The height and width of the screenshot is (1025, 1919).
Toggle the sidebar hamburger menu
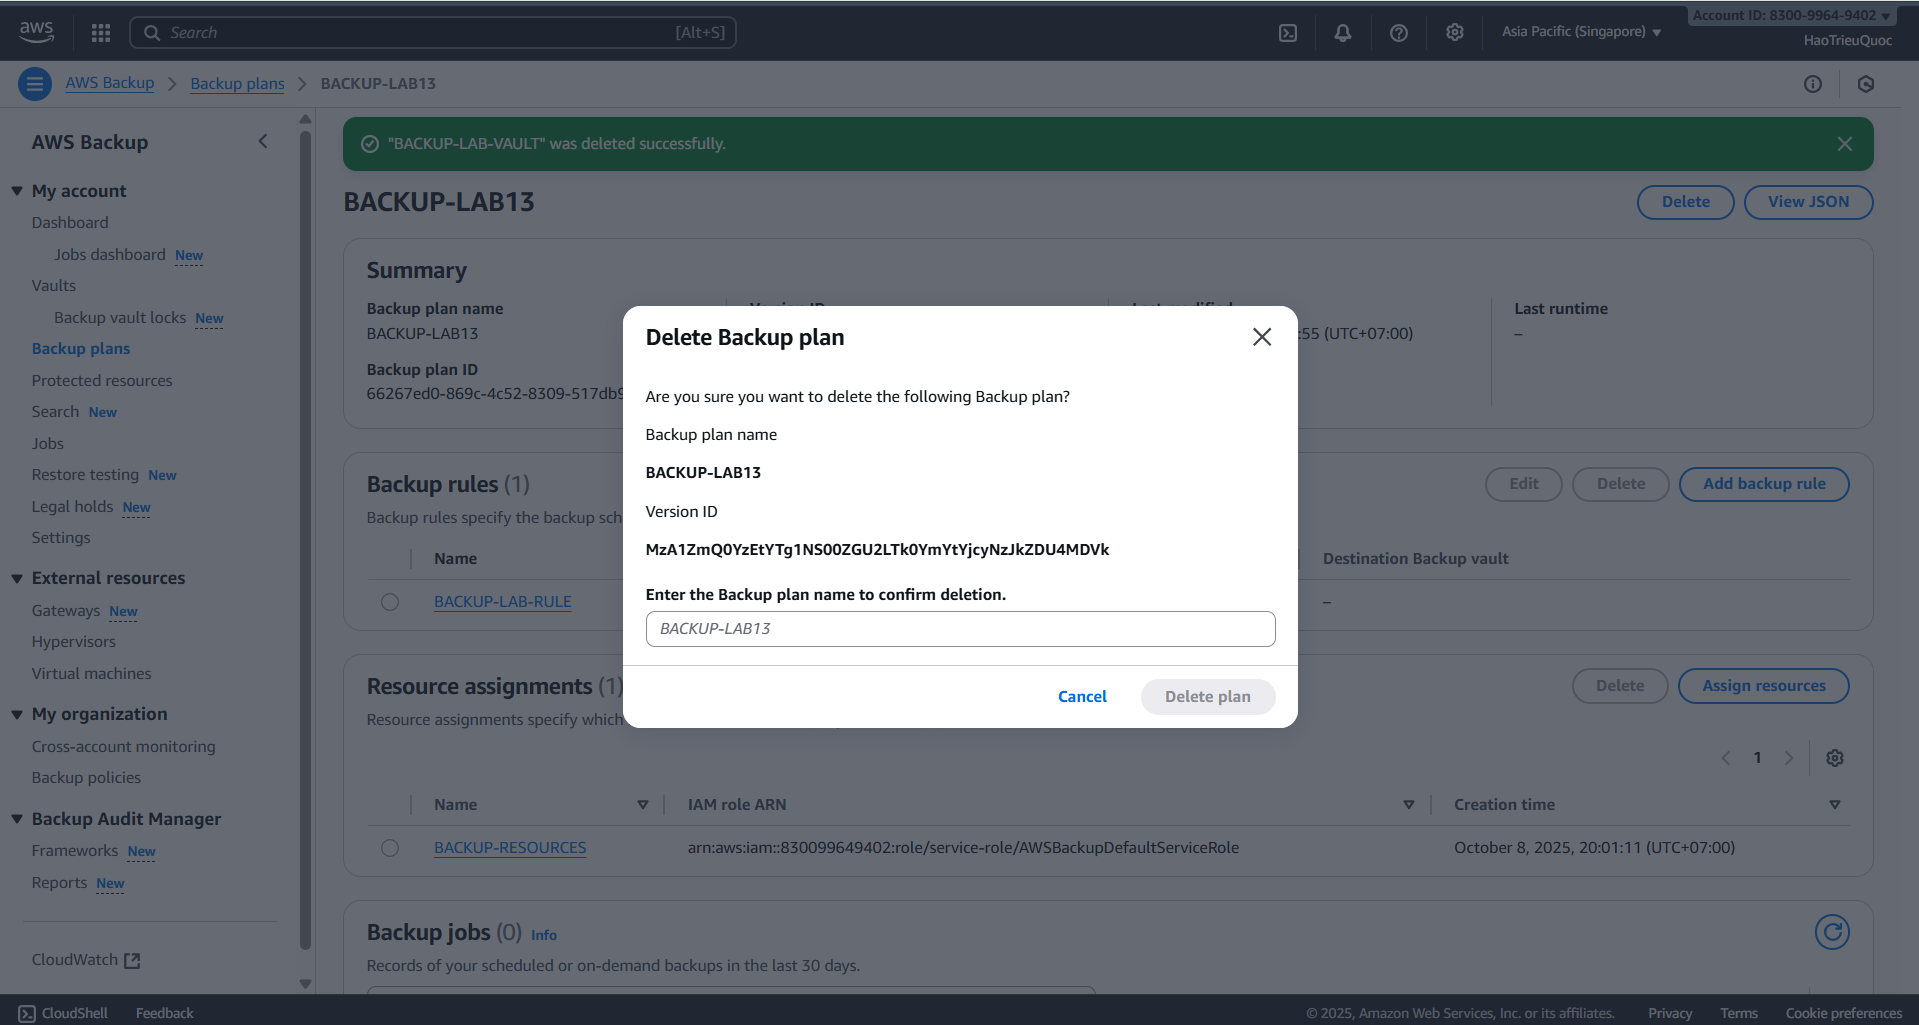coord(34,83)
